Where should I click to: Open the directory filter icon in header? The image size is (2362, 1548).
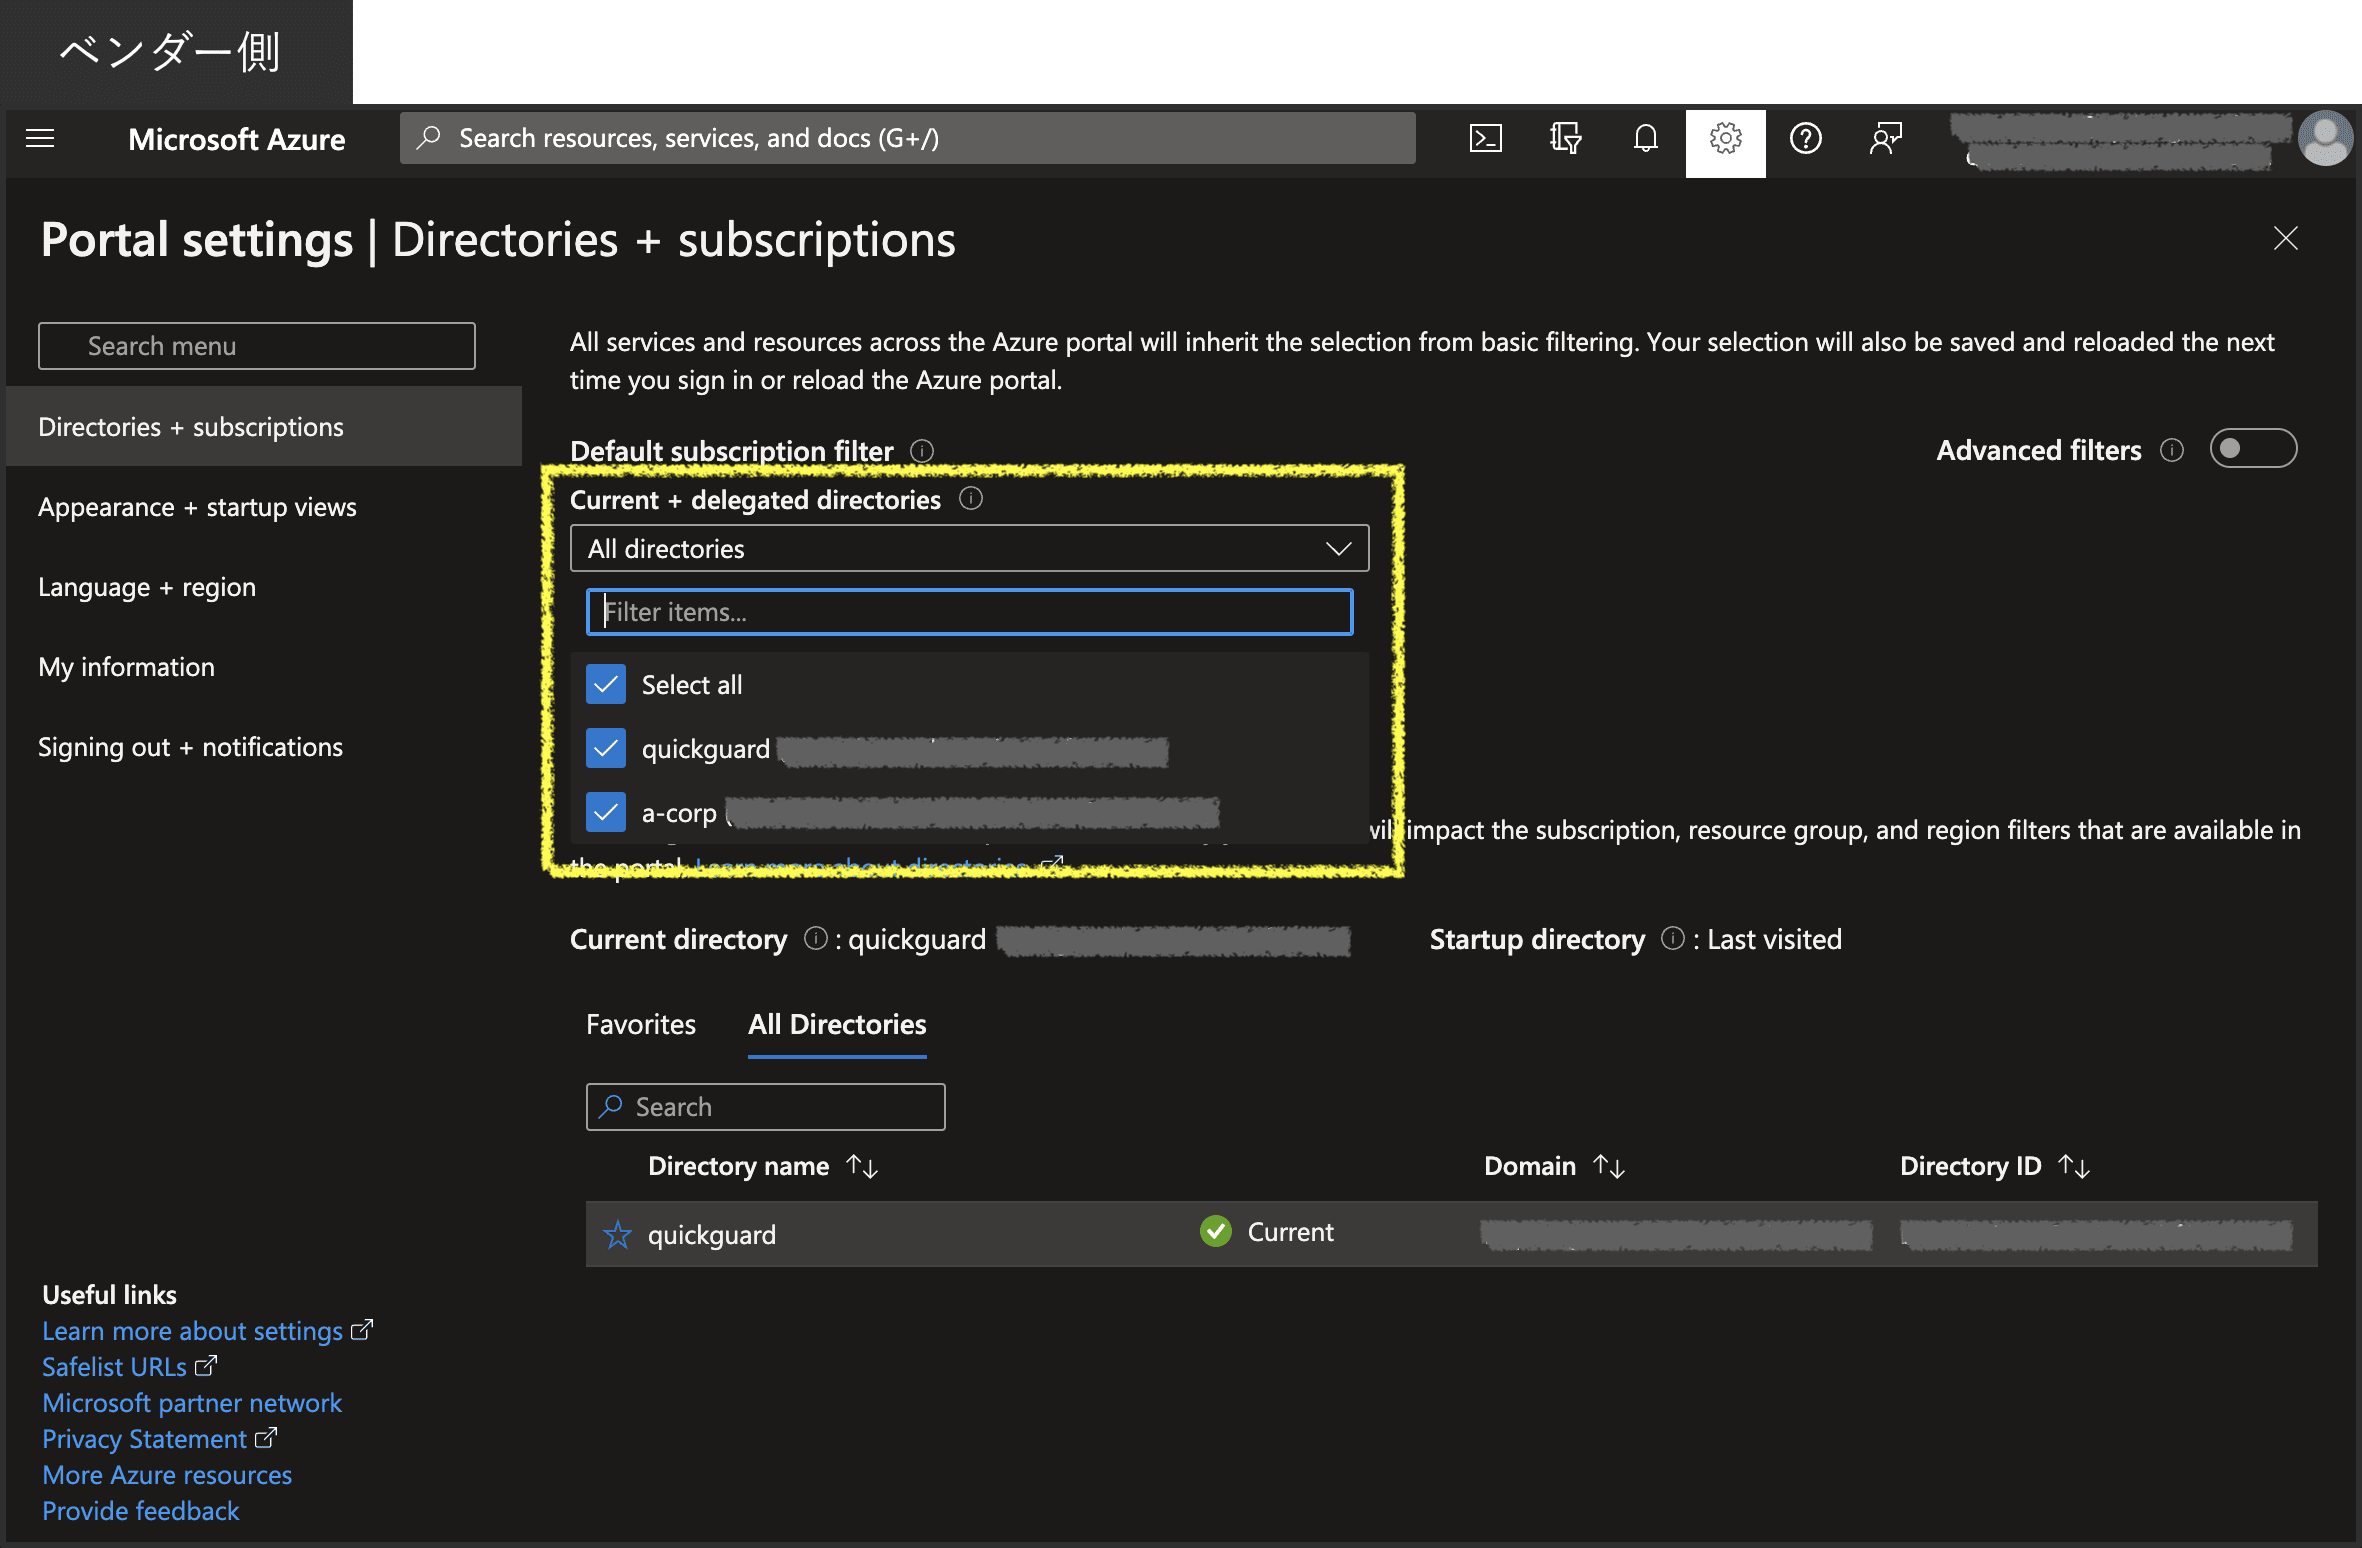coord(1565,138)
